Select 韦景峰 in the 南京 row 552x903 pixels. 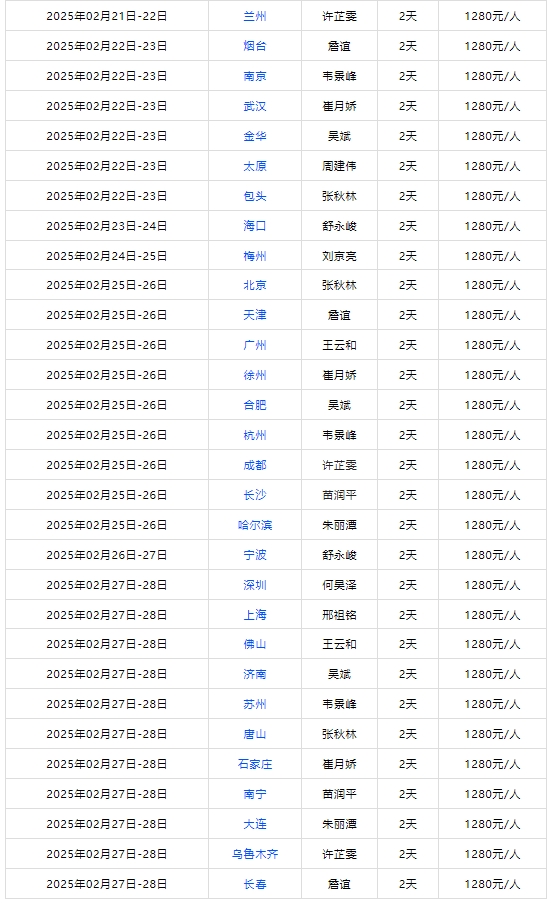pyautogui.click(x=339, y=76)
